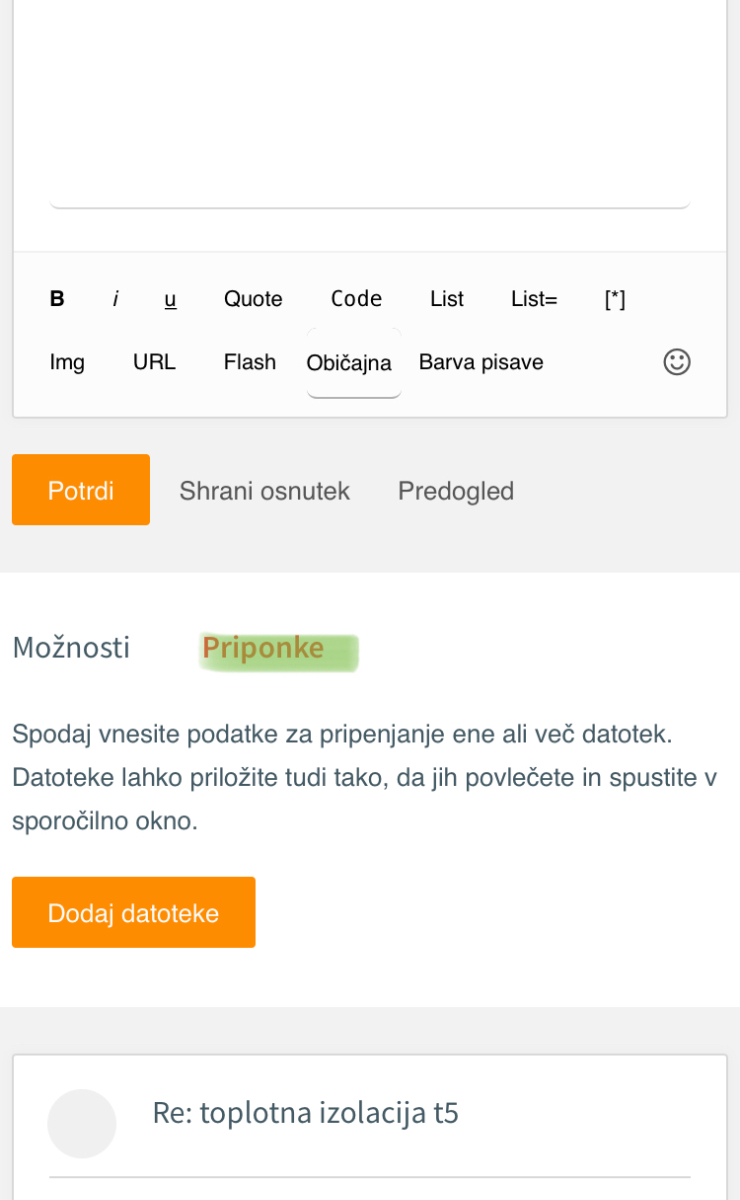Apply bold formatting with B button
Image resolution: width=740 pixels, height=1200 pixels.
[57, 299]
